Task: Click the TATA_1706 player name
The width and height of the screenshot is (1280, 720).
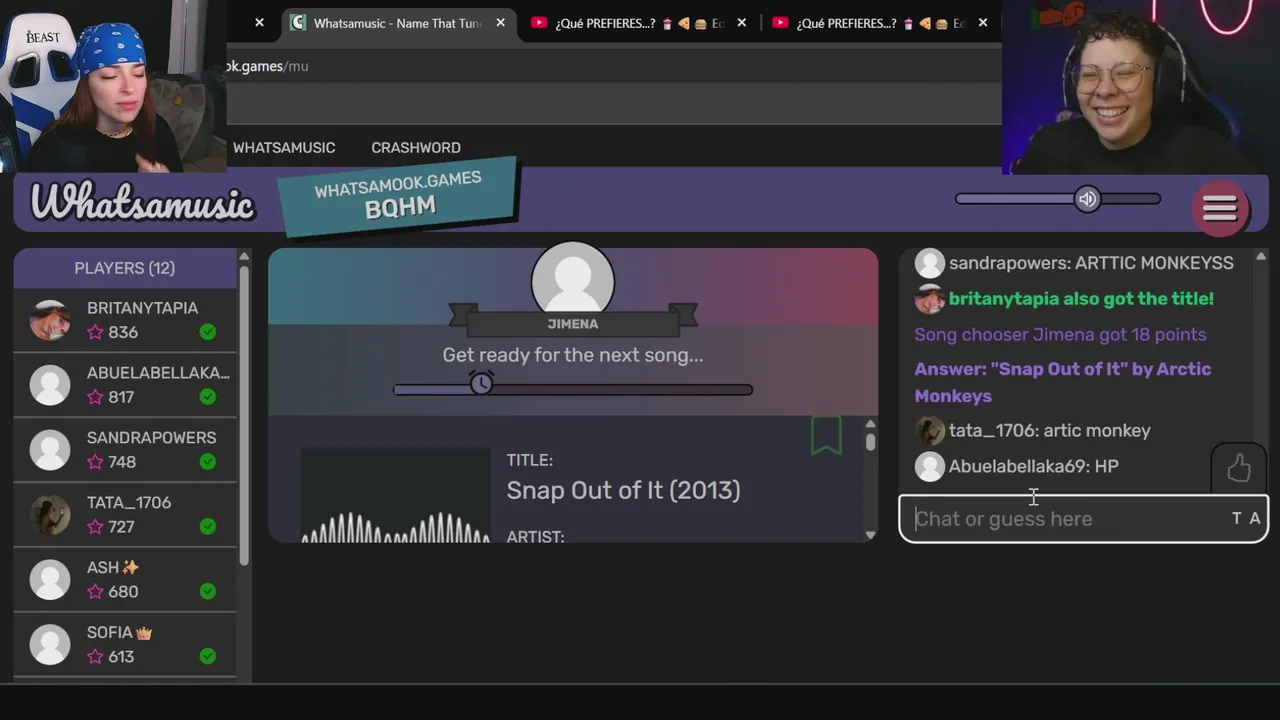Action: [x=129, y=503]
